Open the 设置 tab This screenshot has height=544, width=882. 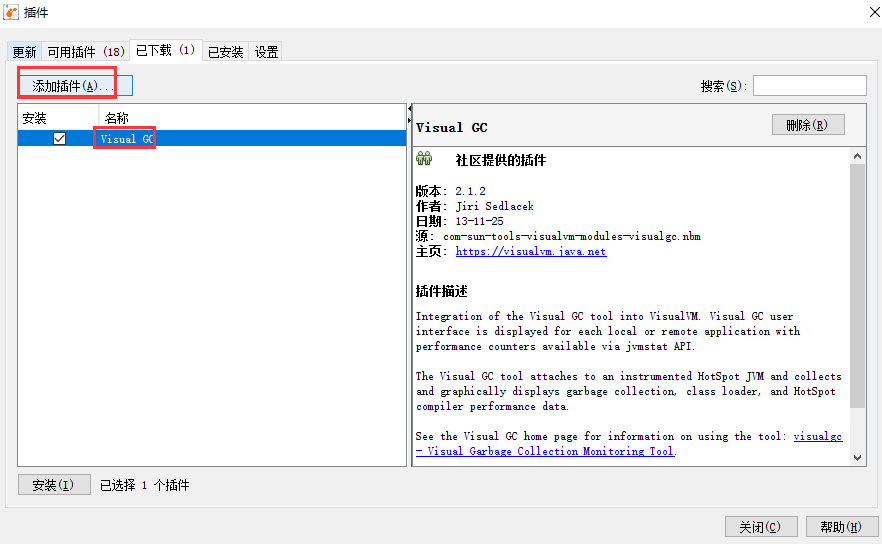[x=266, y=52]
